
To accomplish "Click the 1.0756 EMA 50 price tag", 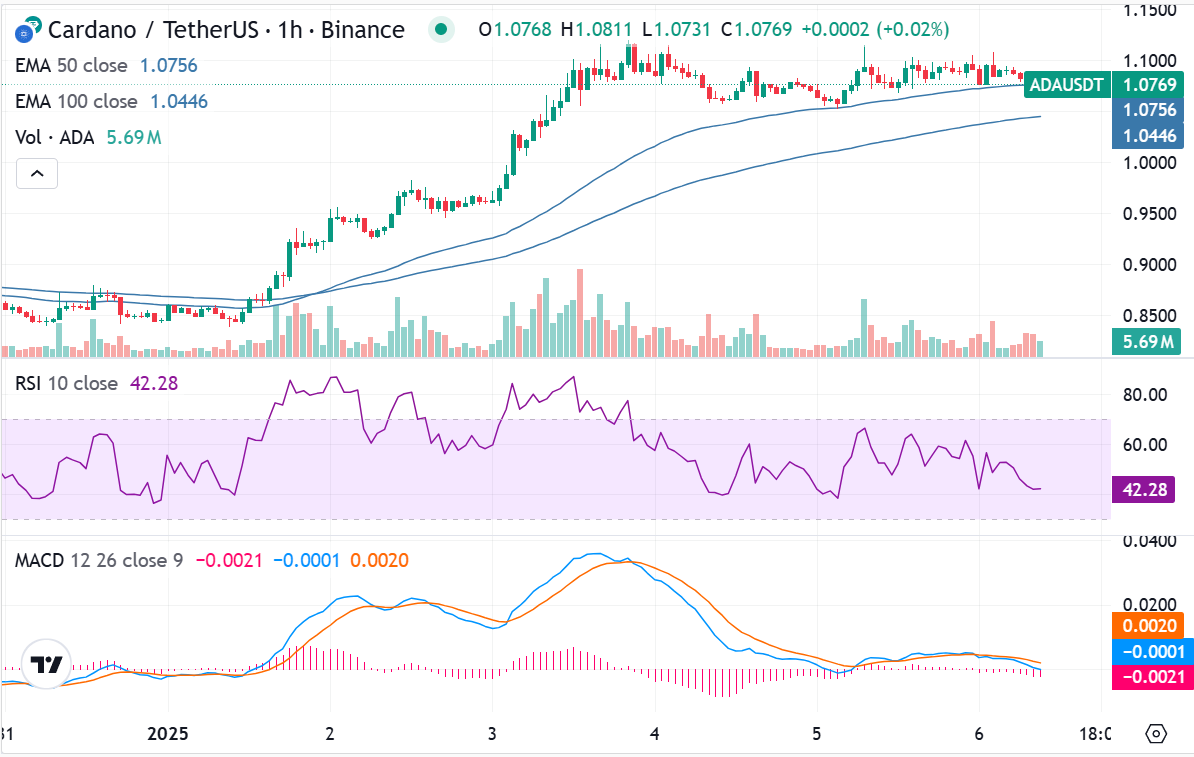I will [x=1150, y=110].
